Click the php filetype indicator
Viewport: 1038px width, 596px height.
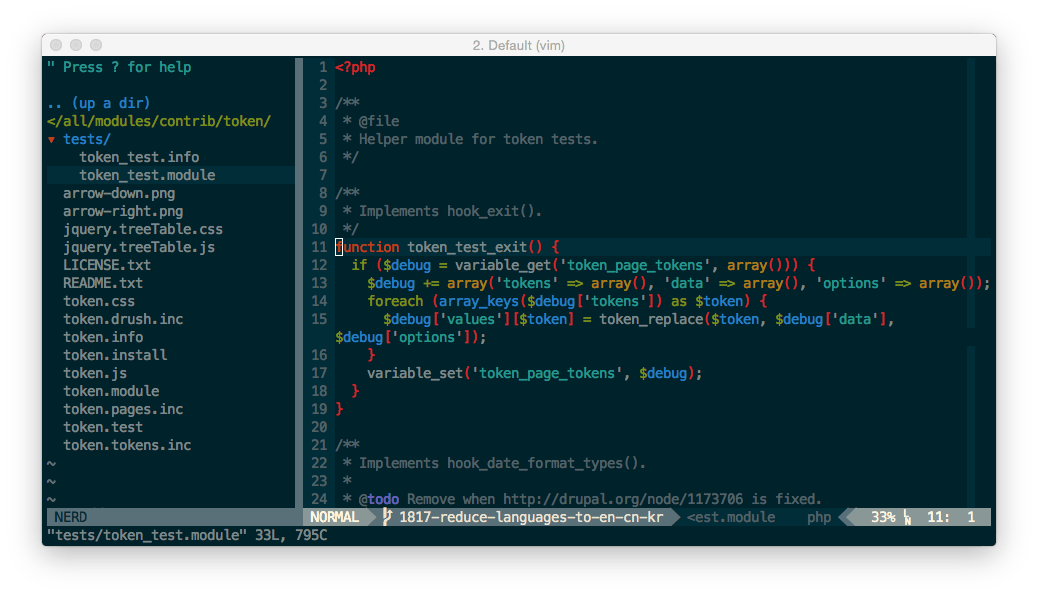(819, 517)
